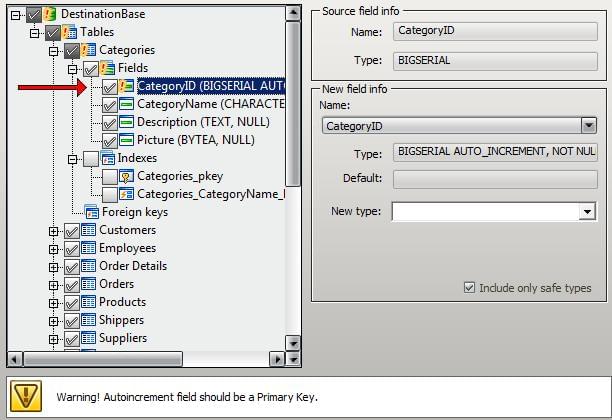The height and width of the screenshot is (420, 612).
Task: Expand the Shippers table node
Action: point(53,321)
